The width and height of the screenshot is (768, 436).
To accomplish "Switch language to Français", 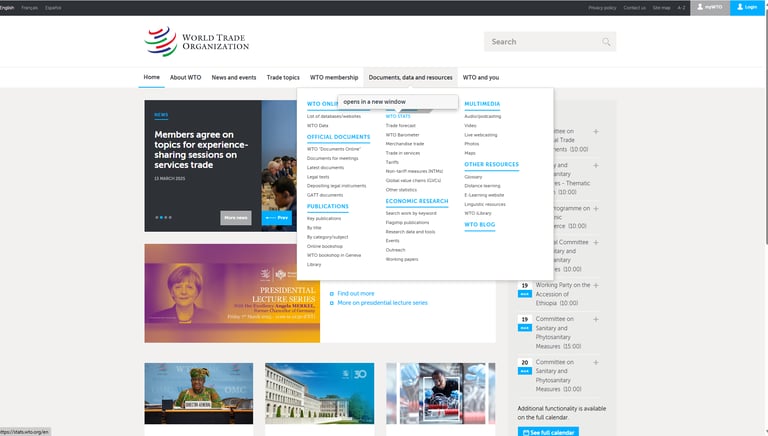I will pyautogui.click(x=29, y=8).
